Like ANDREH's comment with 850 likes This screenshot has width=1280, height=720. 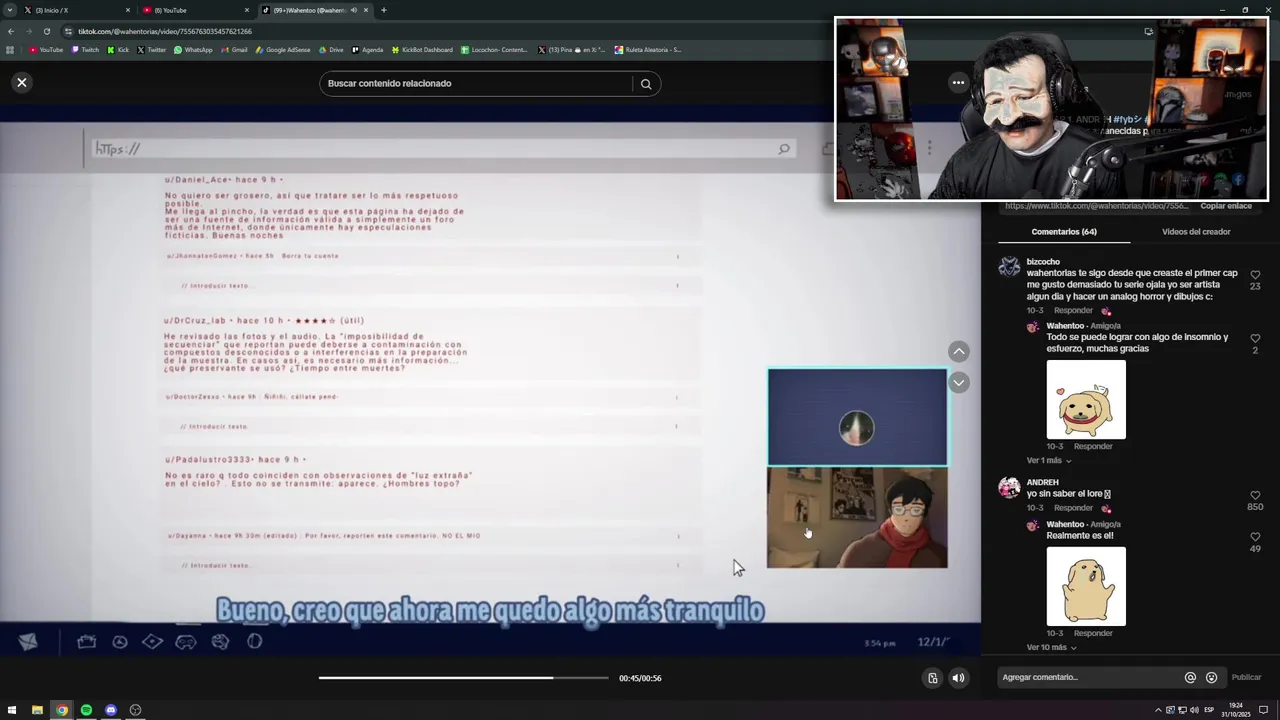[1255, 496]
